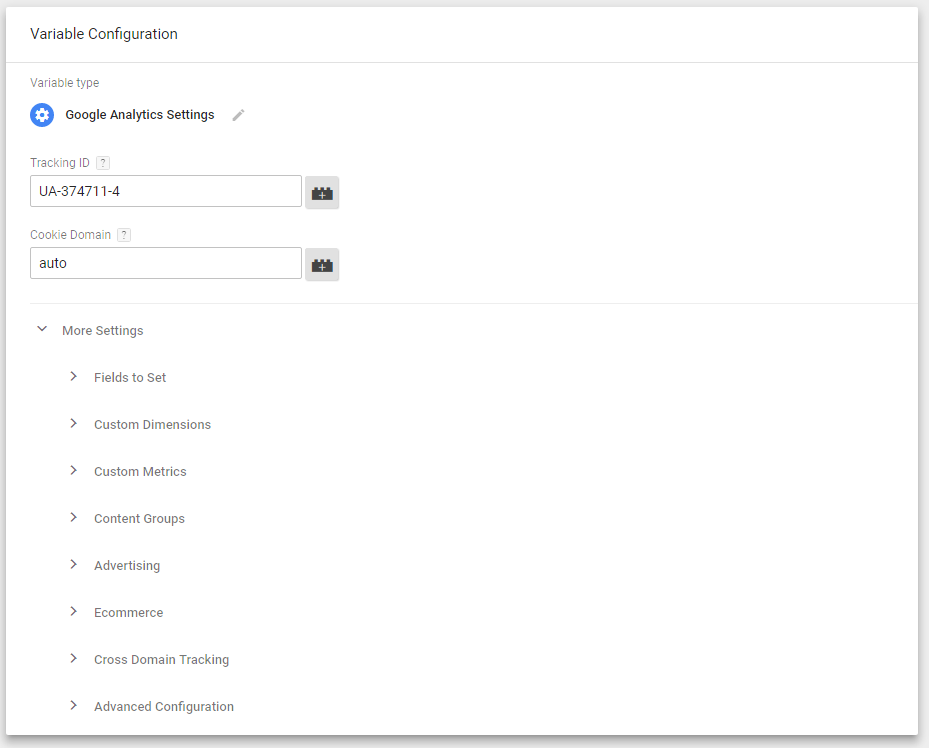Focus the Tracking ID input field

click(166, 191)
